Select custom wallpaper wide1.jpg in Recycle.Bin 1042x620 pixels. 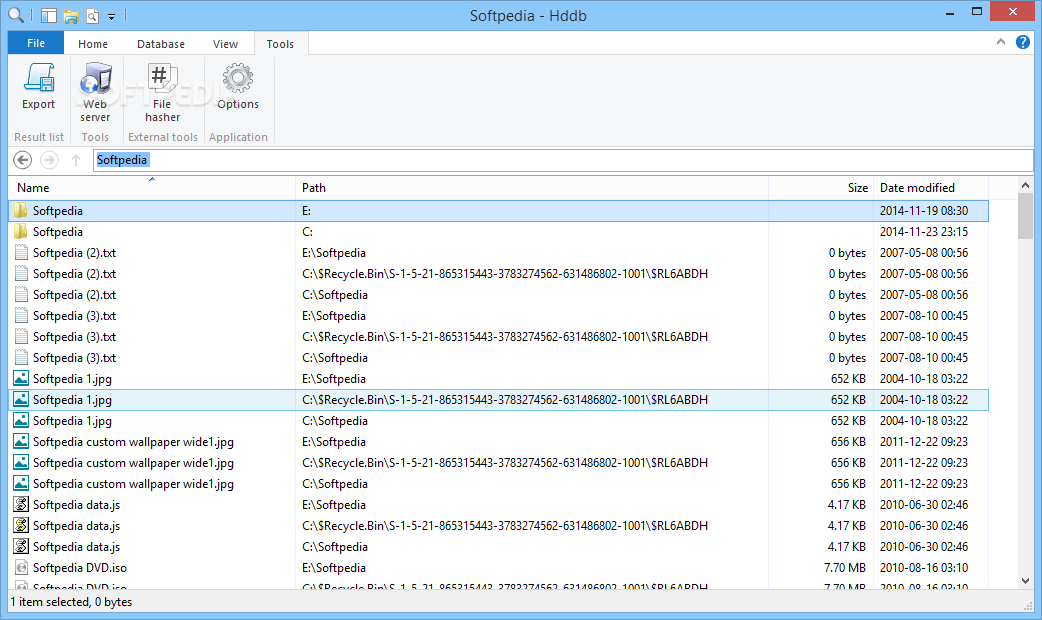pos(498,463)
